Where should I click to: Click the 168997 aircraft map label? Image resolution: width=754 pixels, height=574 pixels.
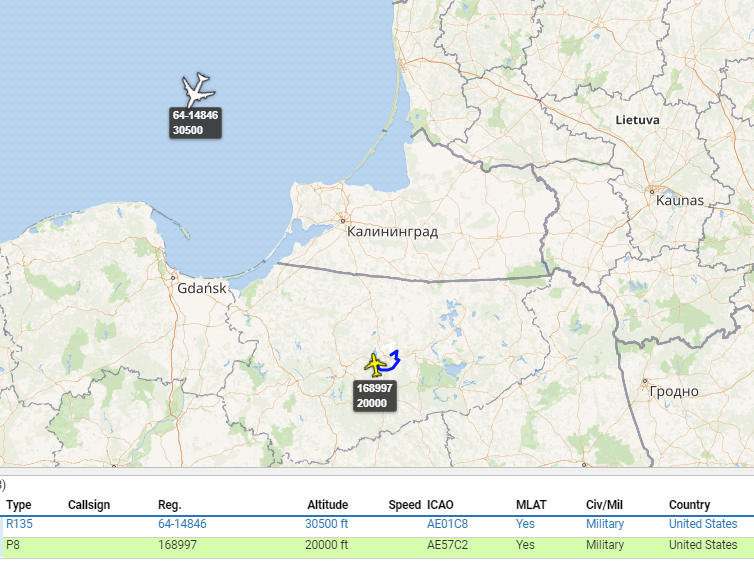click(375, 396)
